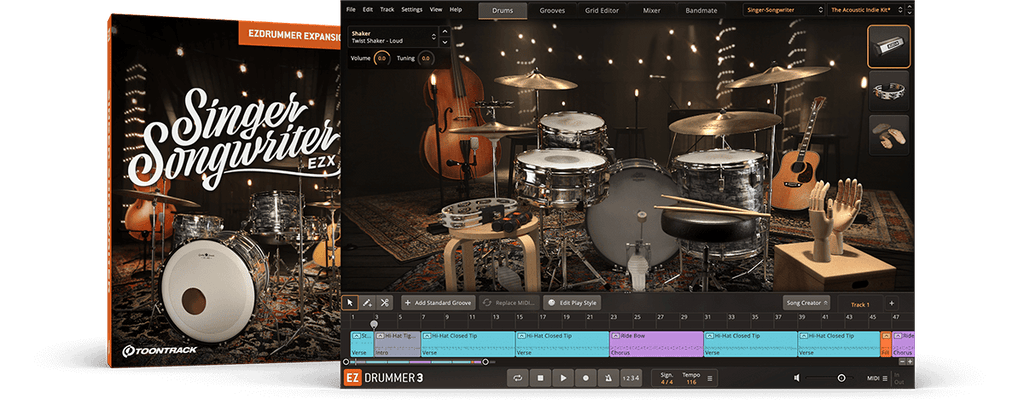1024x416 pixels.
Task: Select the arrow pointer tool
Action: pyautogui.click(x=350, y=302)
